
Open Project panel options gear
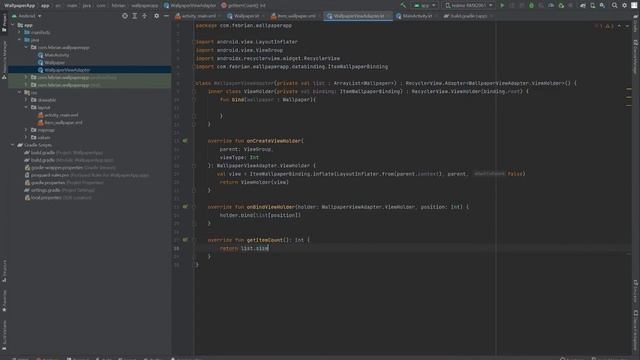tap(156, 16)
